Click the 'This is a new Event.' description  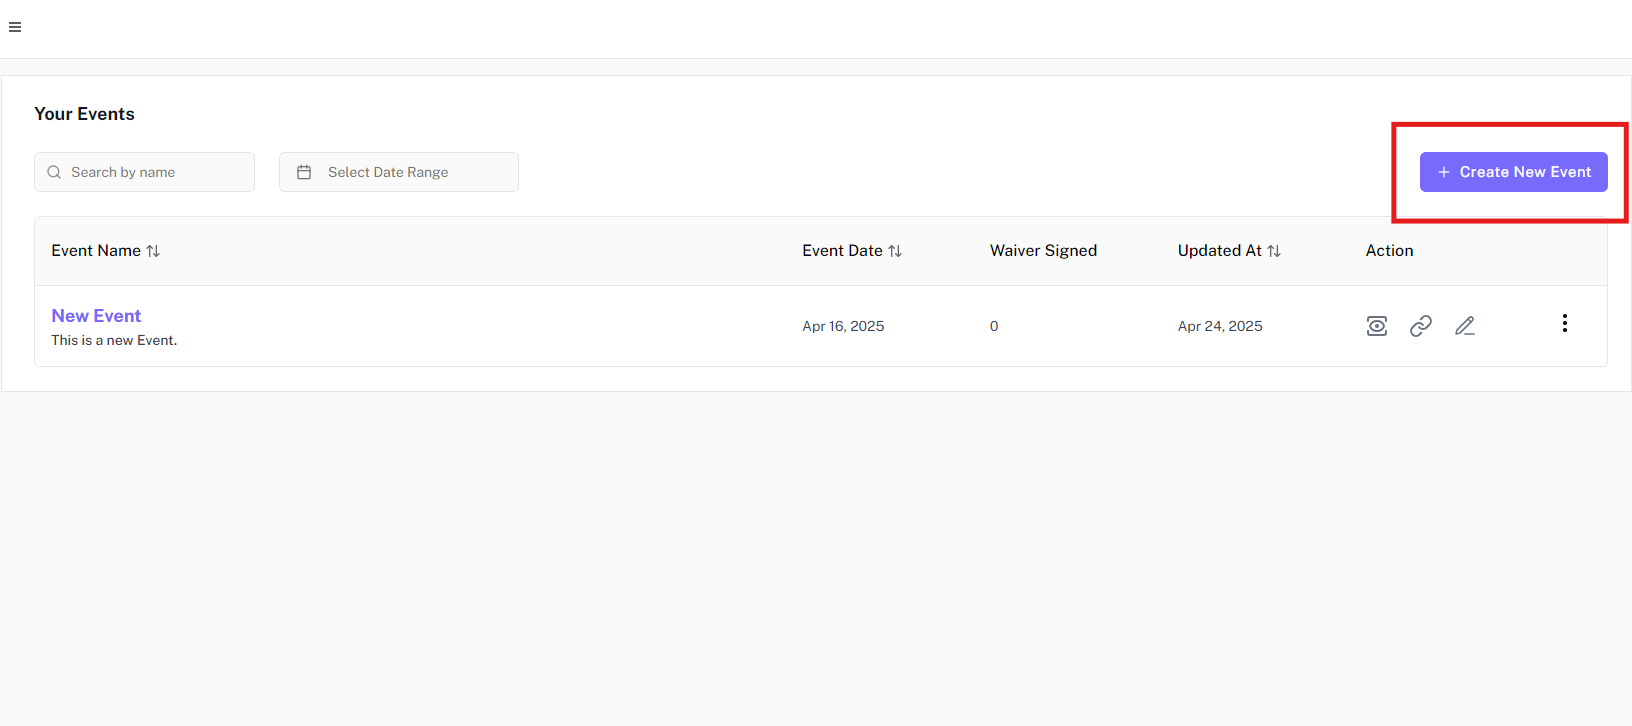coord(114,341)
